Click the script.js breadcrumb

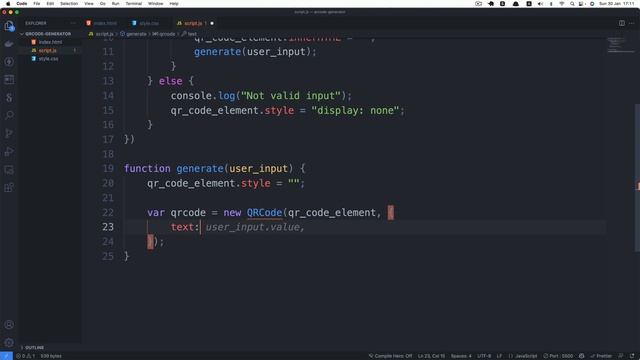101,34
